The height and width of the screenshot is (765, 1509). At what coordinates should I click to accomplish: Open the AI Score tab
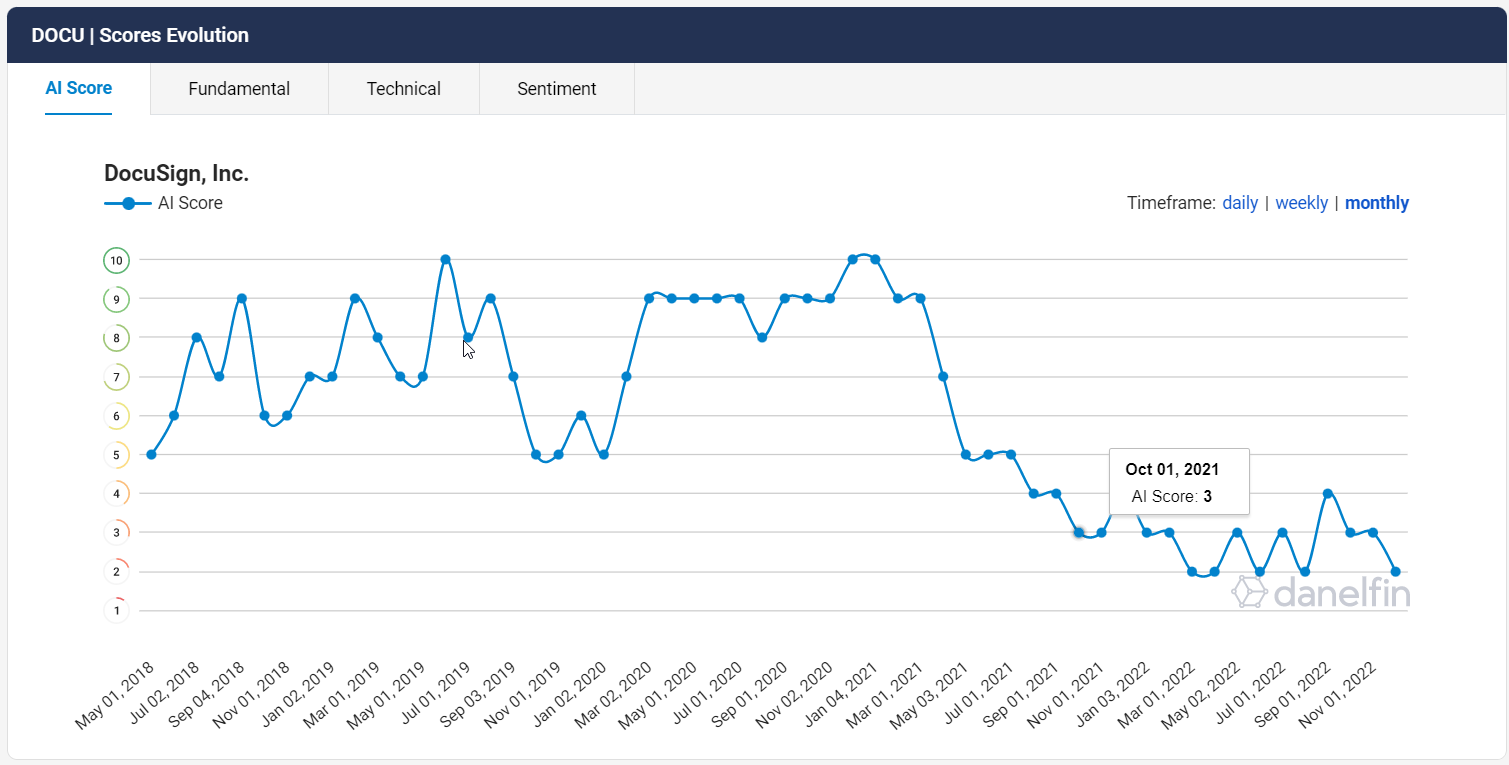click(x=79, y=88)
